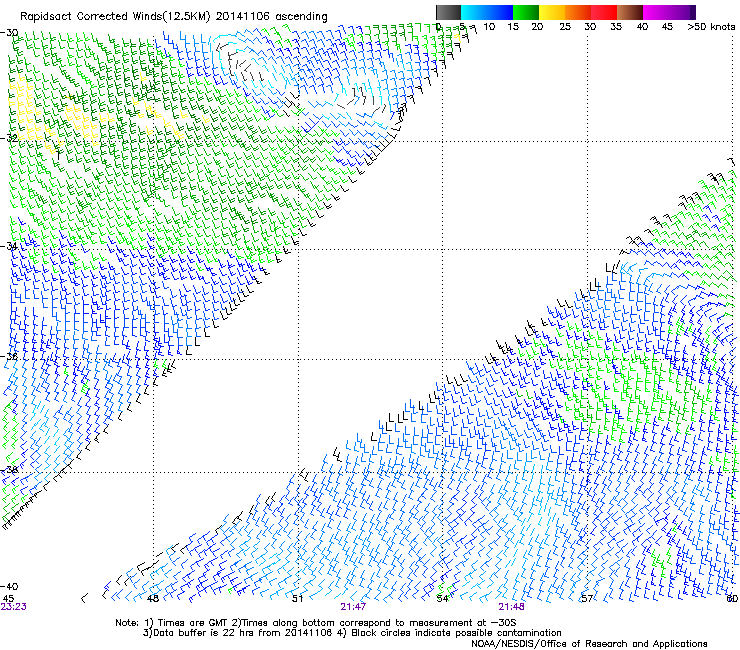Click the '10' label under the color bar
Screen dimensions: 740x650
point(489,27)
